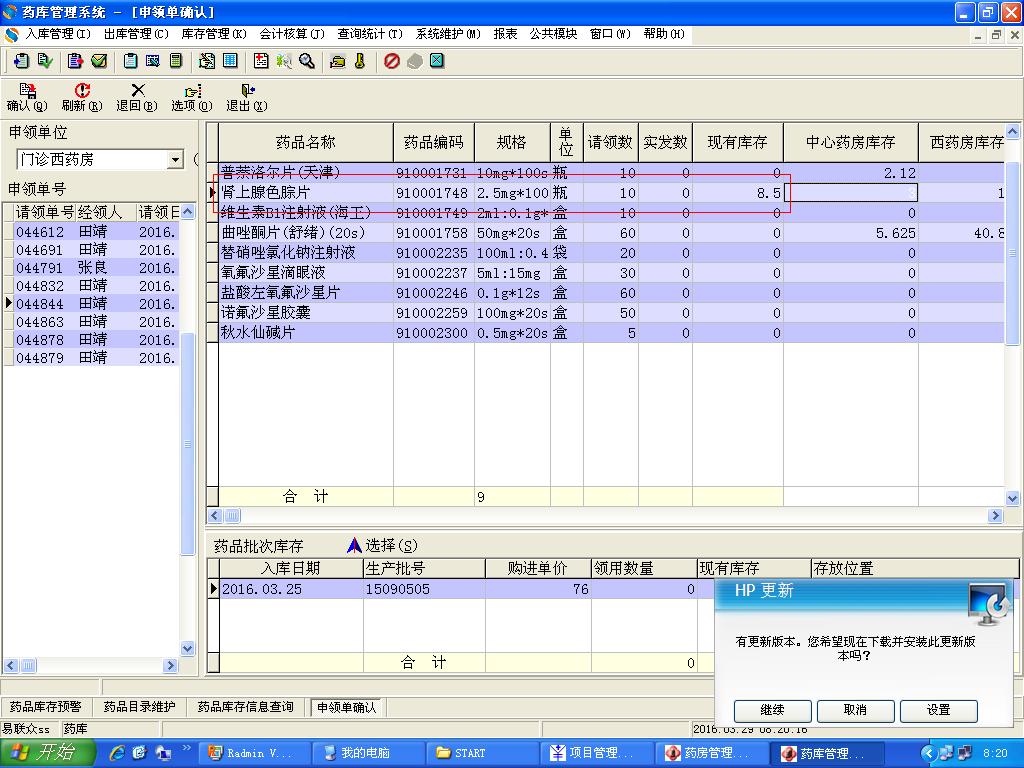The width and height of the screenshot is (1024, 768).
Task: Open the 报表 menu
Action: 505,34
